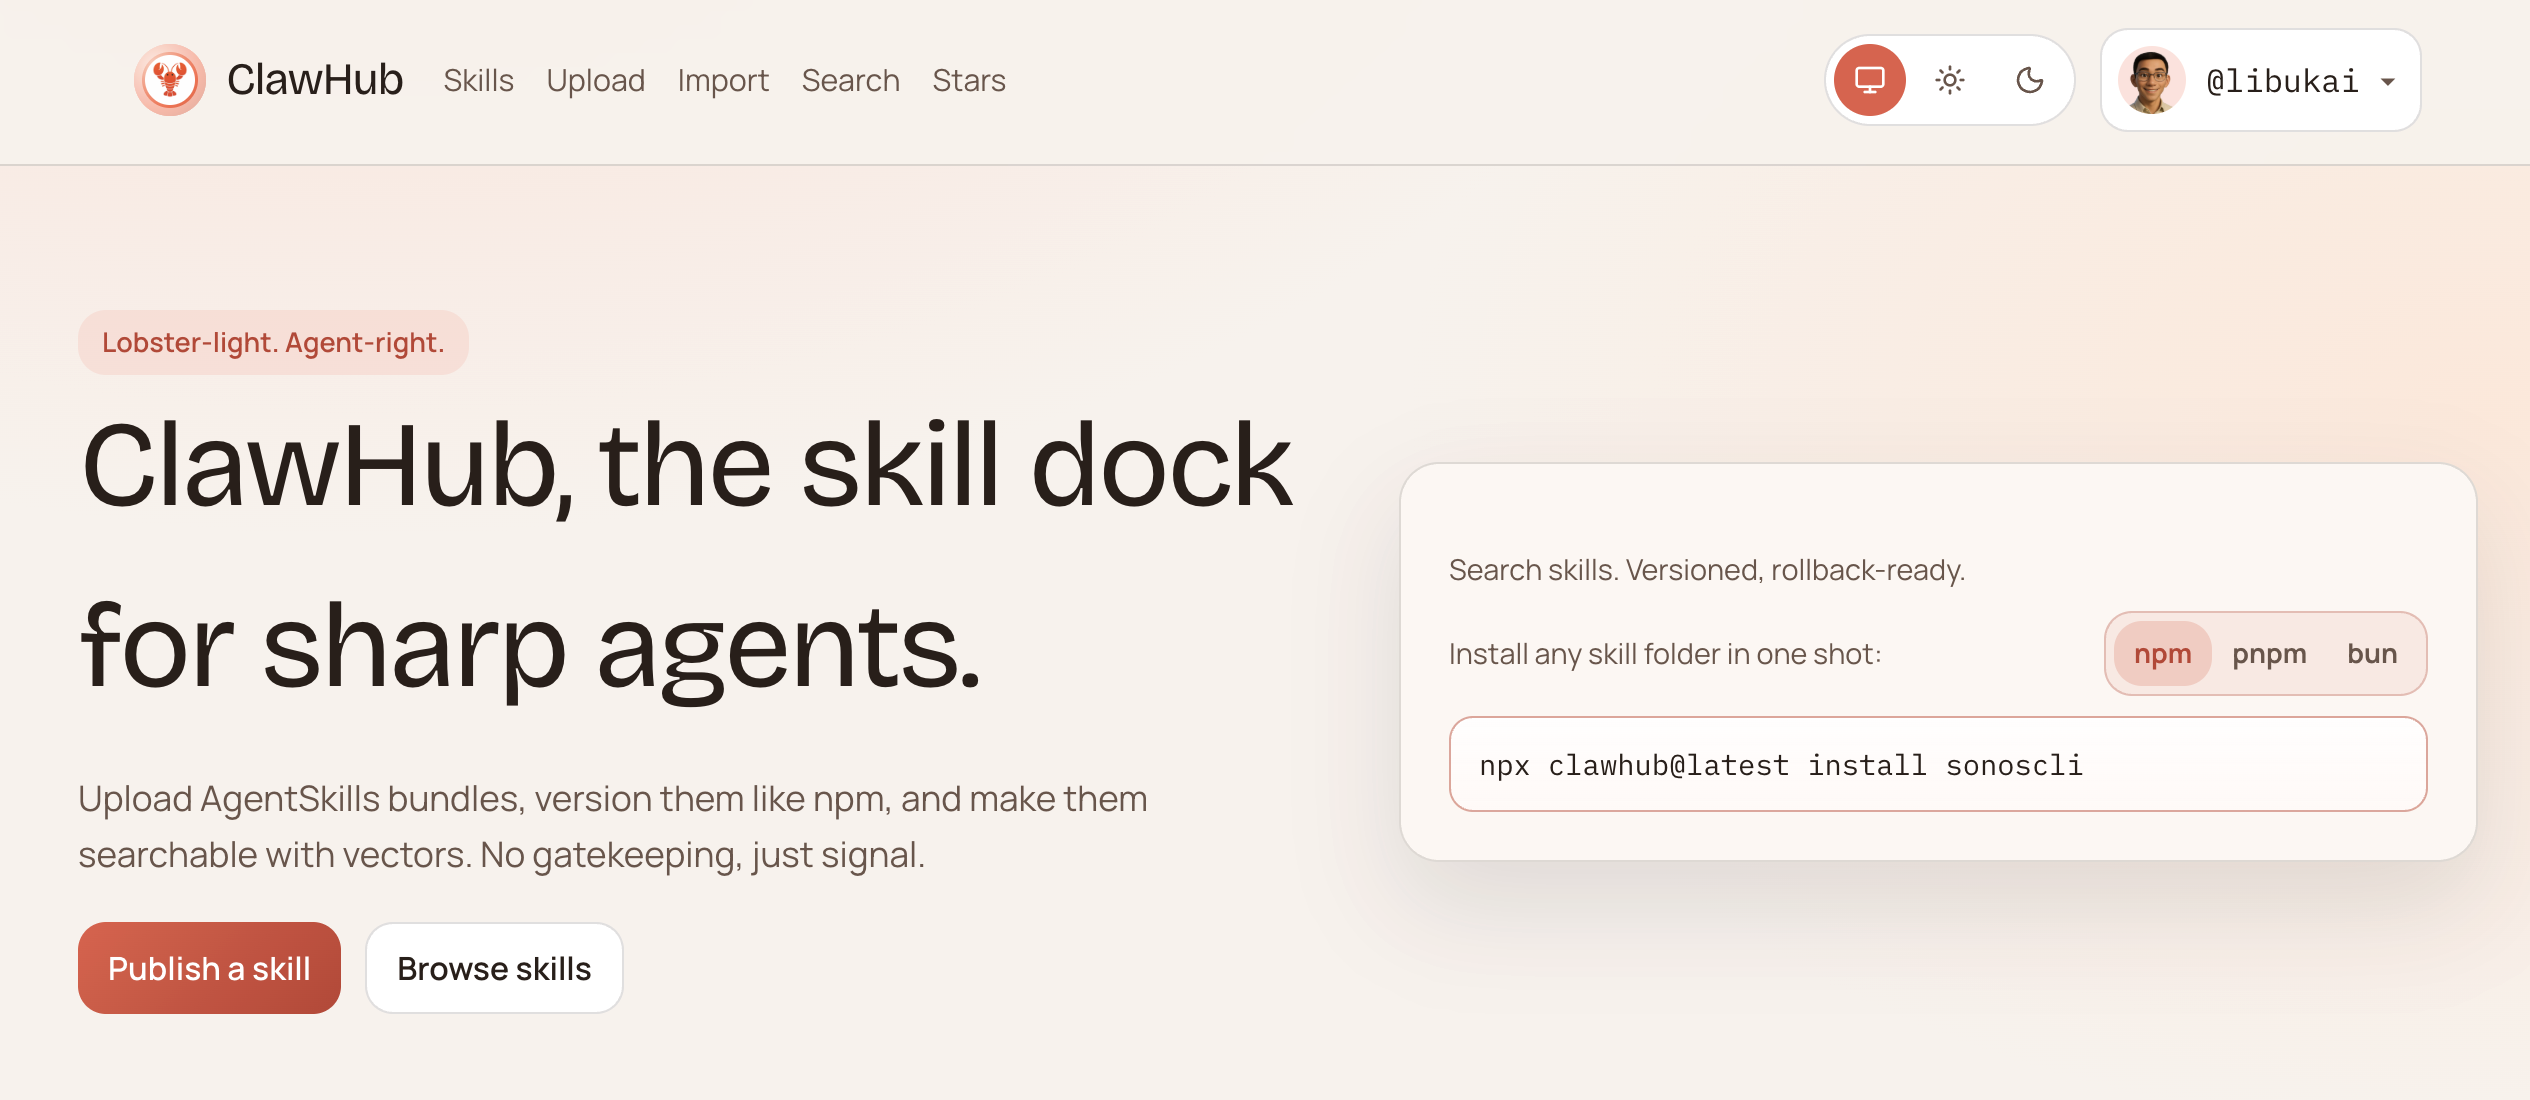Switch install command to bun
The width and height of the screenshot is (2530, 1100).
point(2374,653)
